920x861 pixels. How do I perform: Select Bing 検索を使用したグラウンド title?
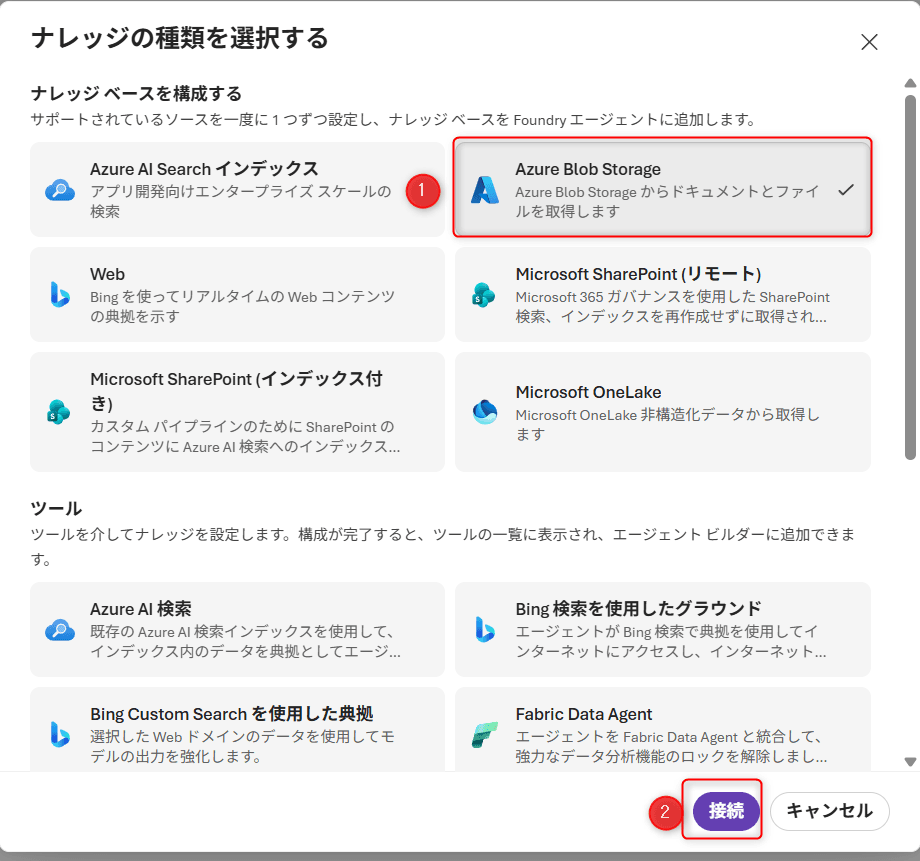[638, 609]
